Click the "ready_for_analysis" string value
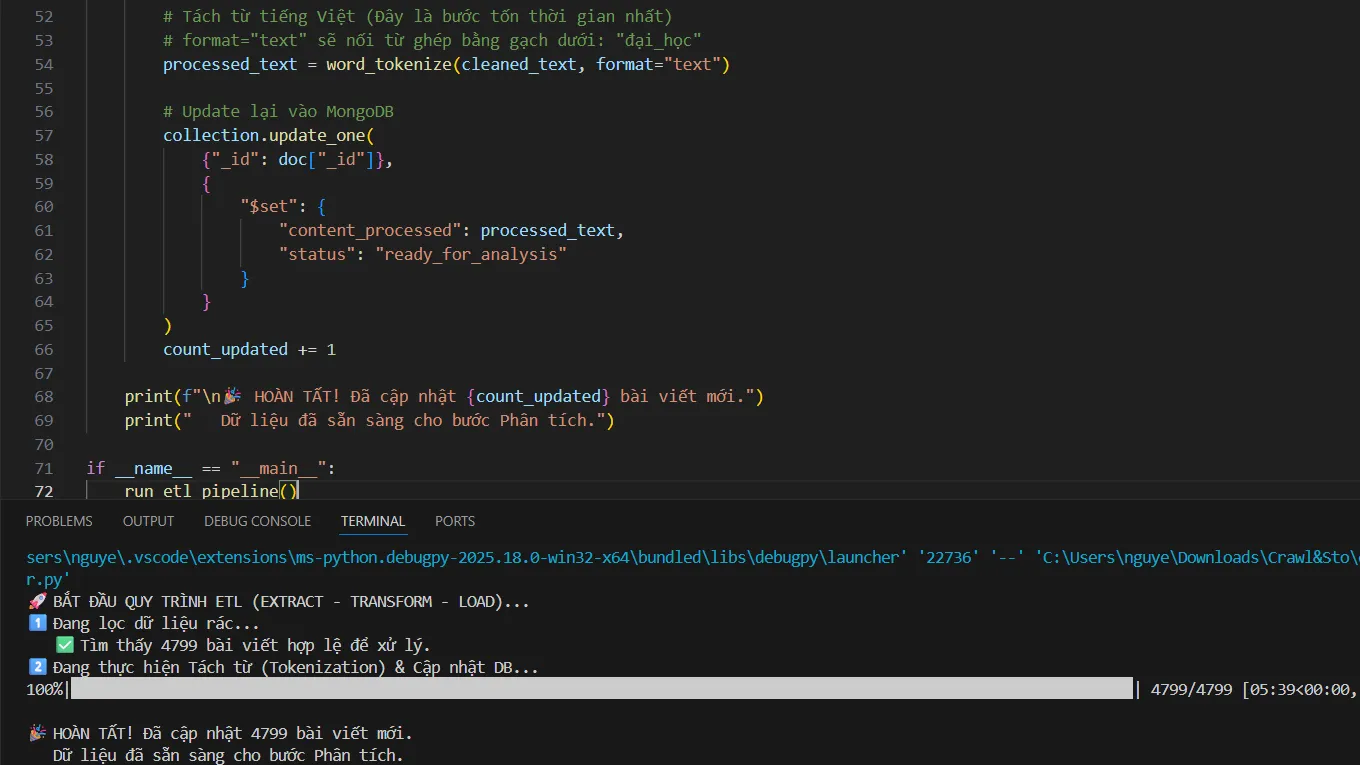 pyautogui.click(x=470, y=254)
